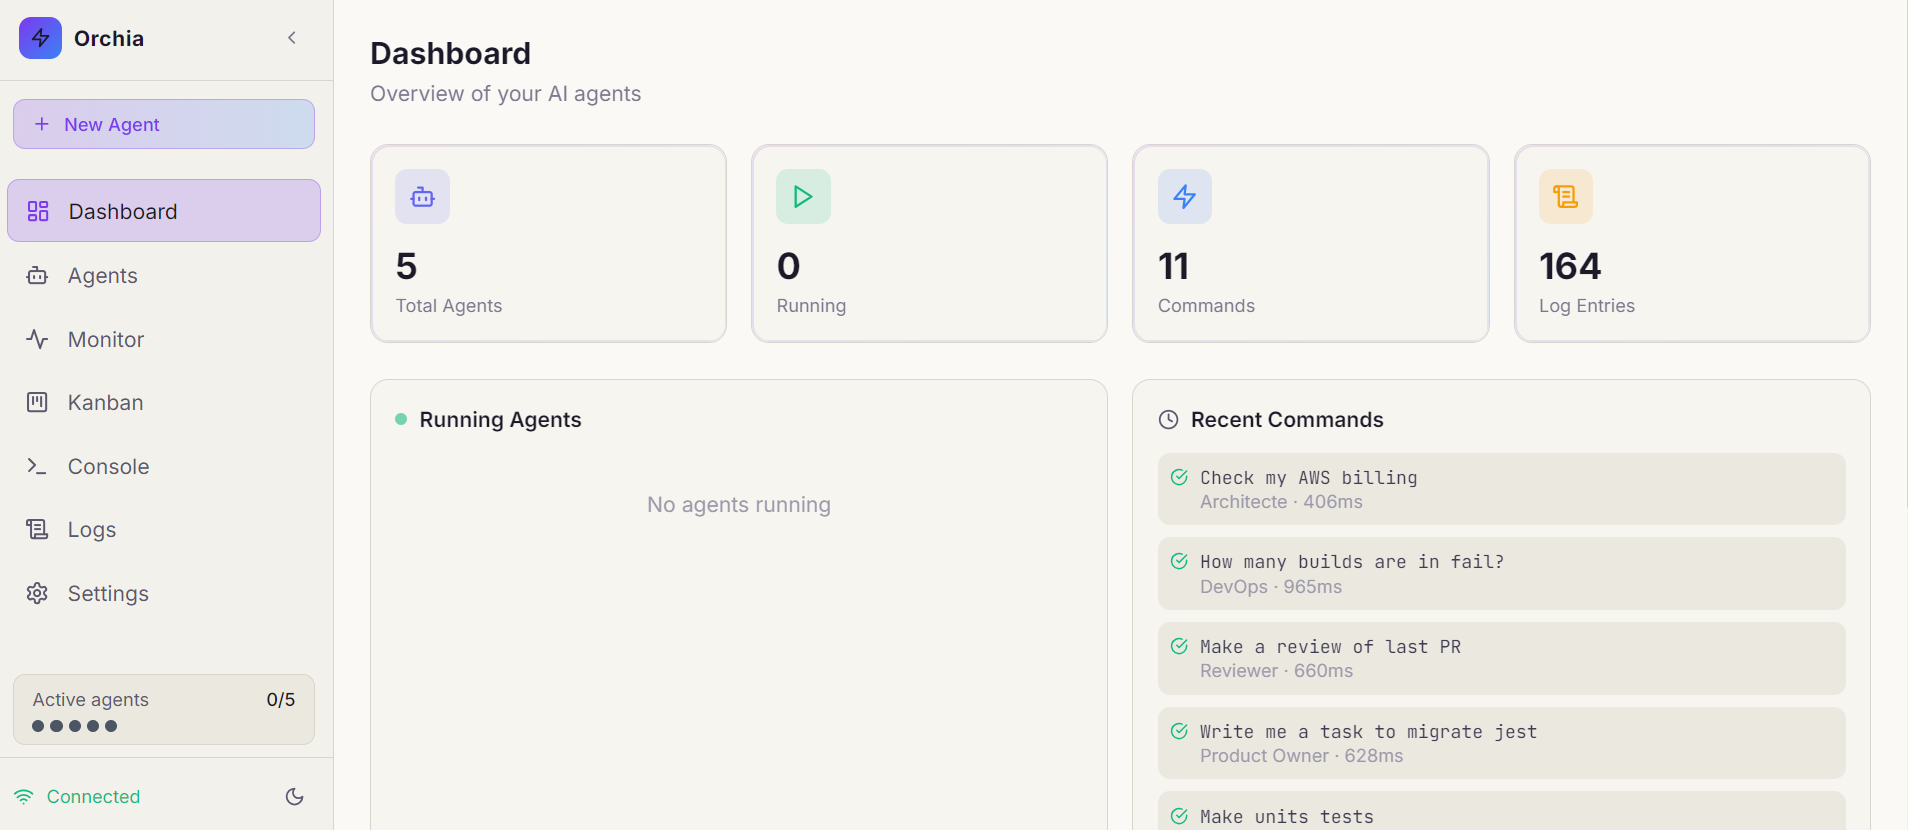Click the 'Architecte · 406ms' label
The image size is (1908, 830).
point(1281,502)
